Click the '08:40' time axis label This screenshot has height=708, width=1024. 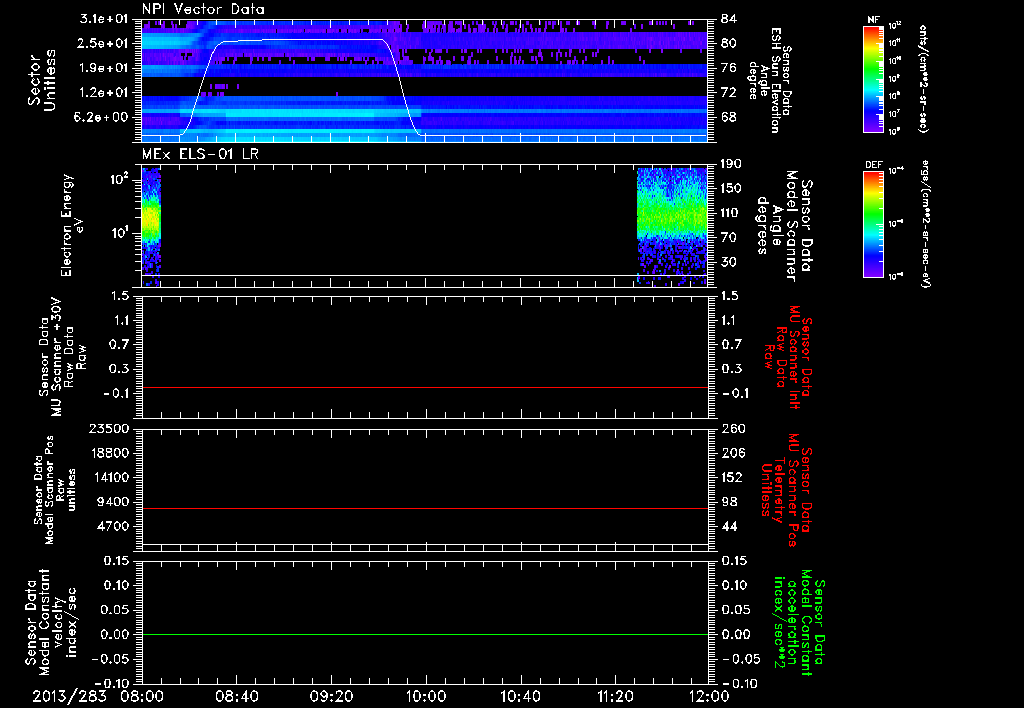[237, 696]
